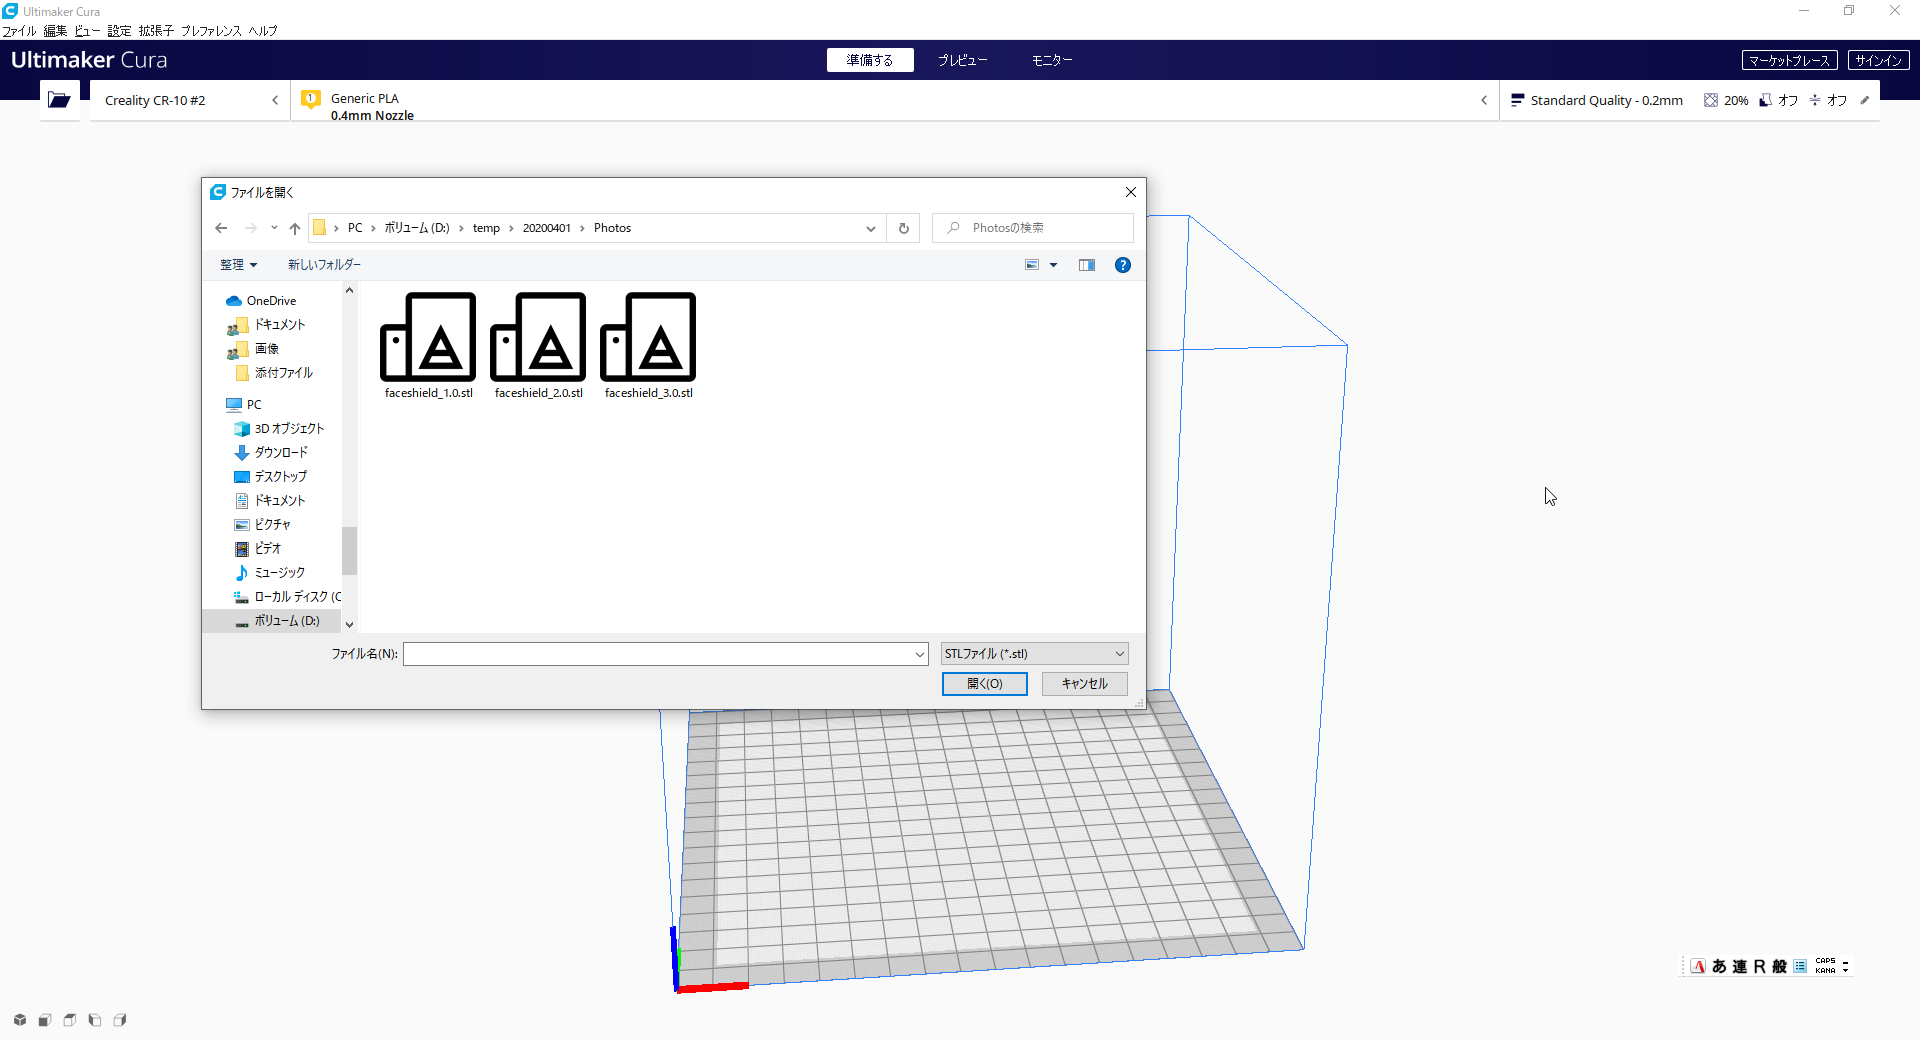Viewport: 1920px width, 1040px height.
Task: Click the open folder icon in Cura
Action: [x=59, y=100]
